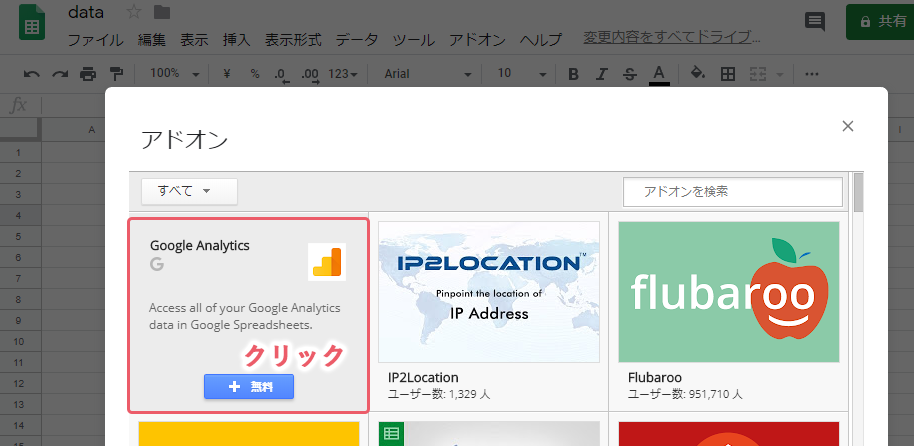Open the 表示 menu

[x=194, y=40]
